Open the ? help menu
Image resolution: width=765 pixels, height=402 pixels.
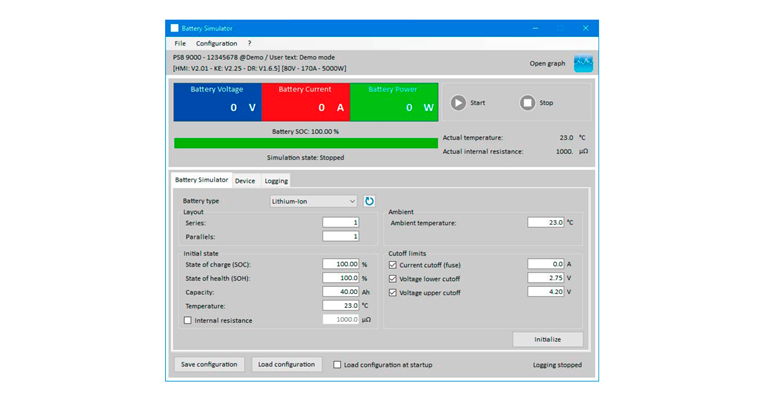249,43
